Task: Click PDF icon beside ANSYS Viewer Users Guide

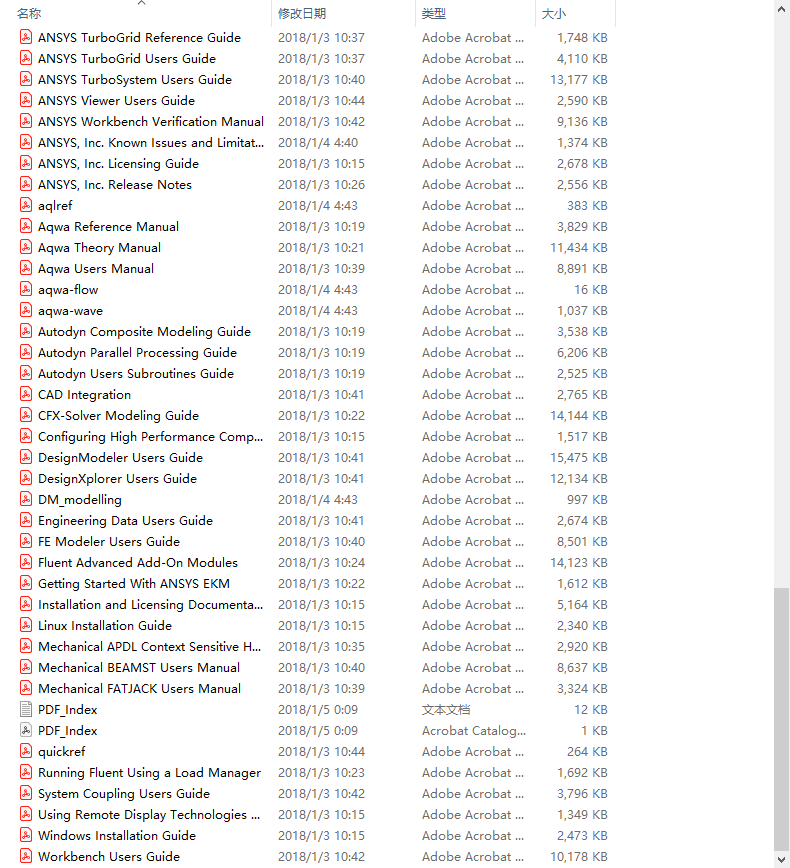Action: [26, 100]
